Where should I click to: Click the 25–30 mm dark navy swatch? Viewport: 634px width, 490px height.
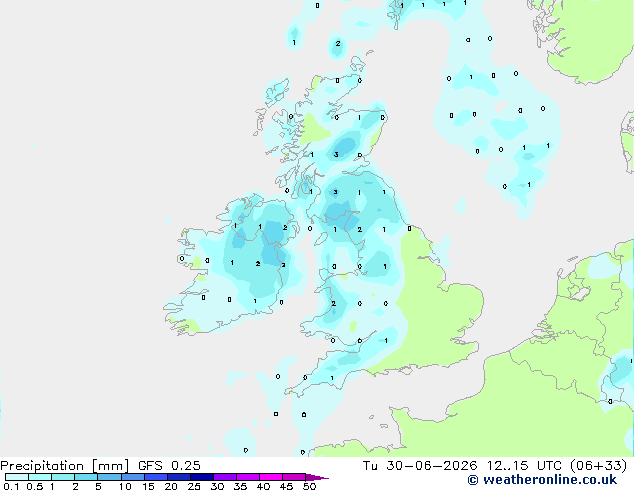(201, 477)
